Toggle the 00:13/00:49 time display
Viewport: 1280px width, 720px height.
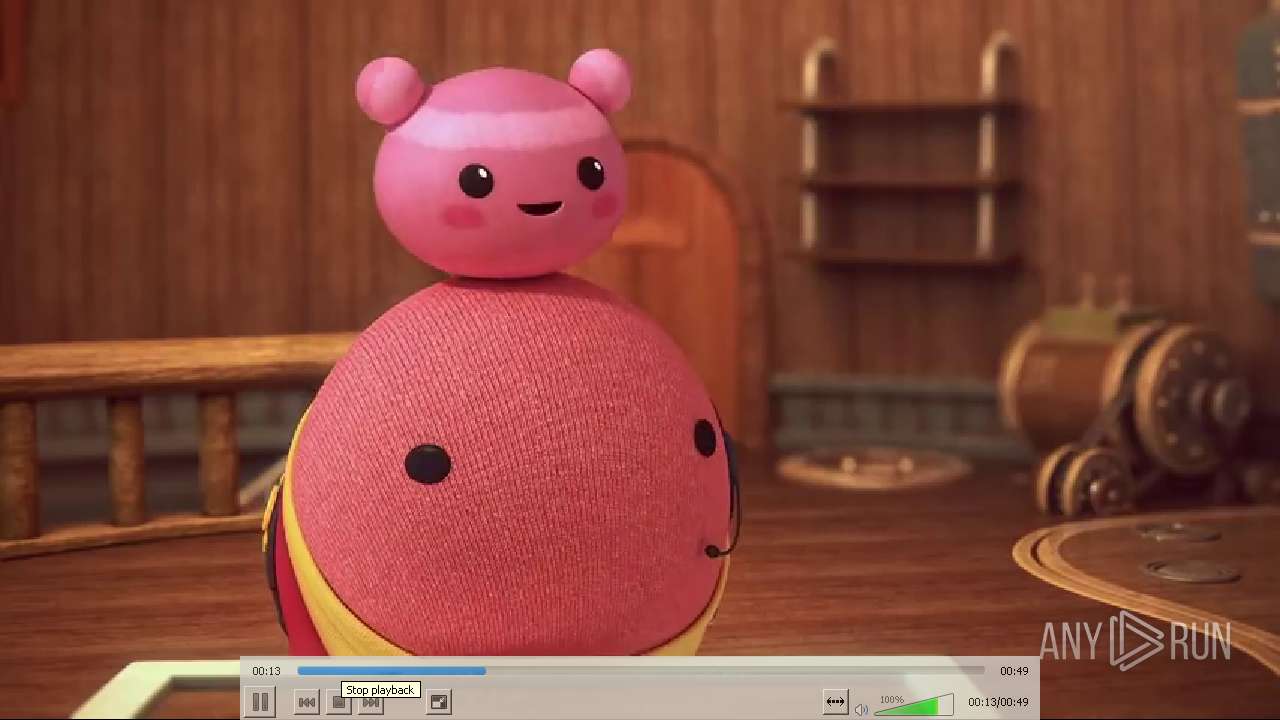[997, 702]
